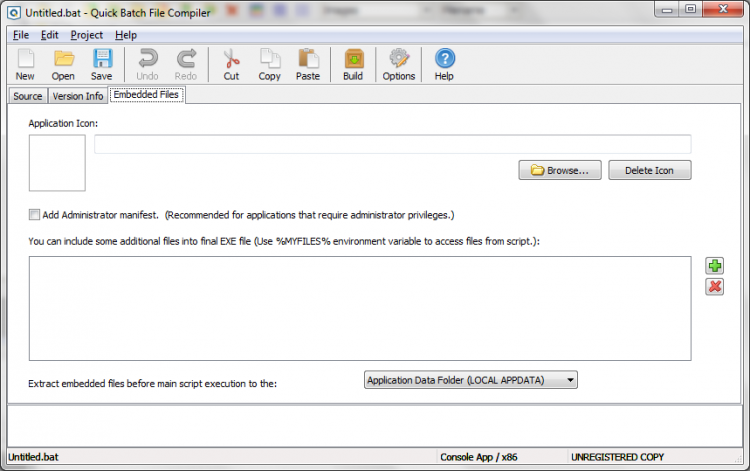Click the Undo toolbar icon
Image resolution: width=750 pixels, height=471 pixels.
(147, 64)
